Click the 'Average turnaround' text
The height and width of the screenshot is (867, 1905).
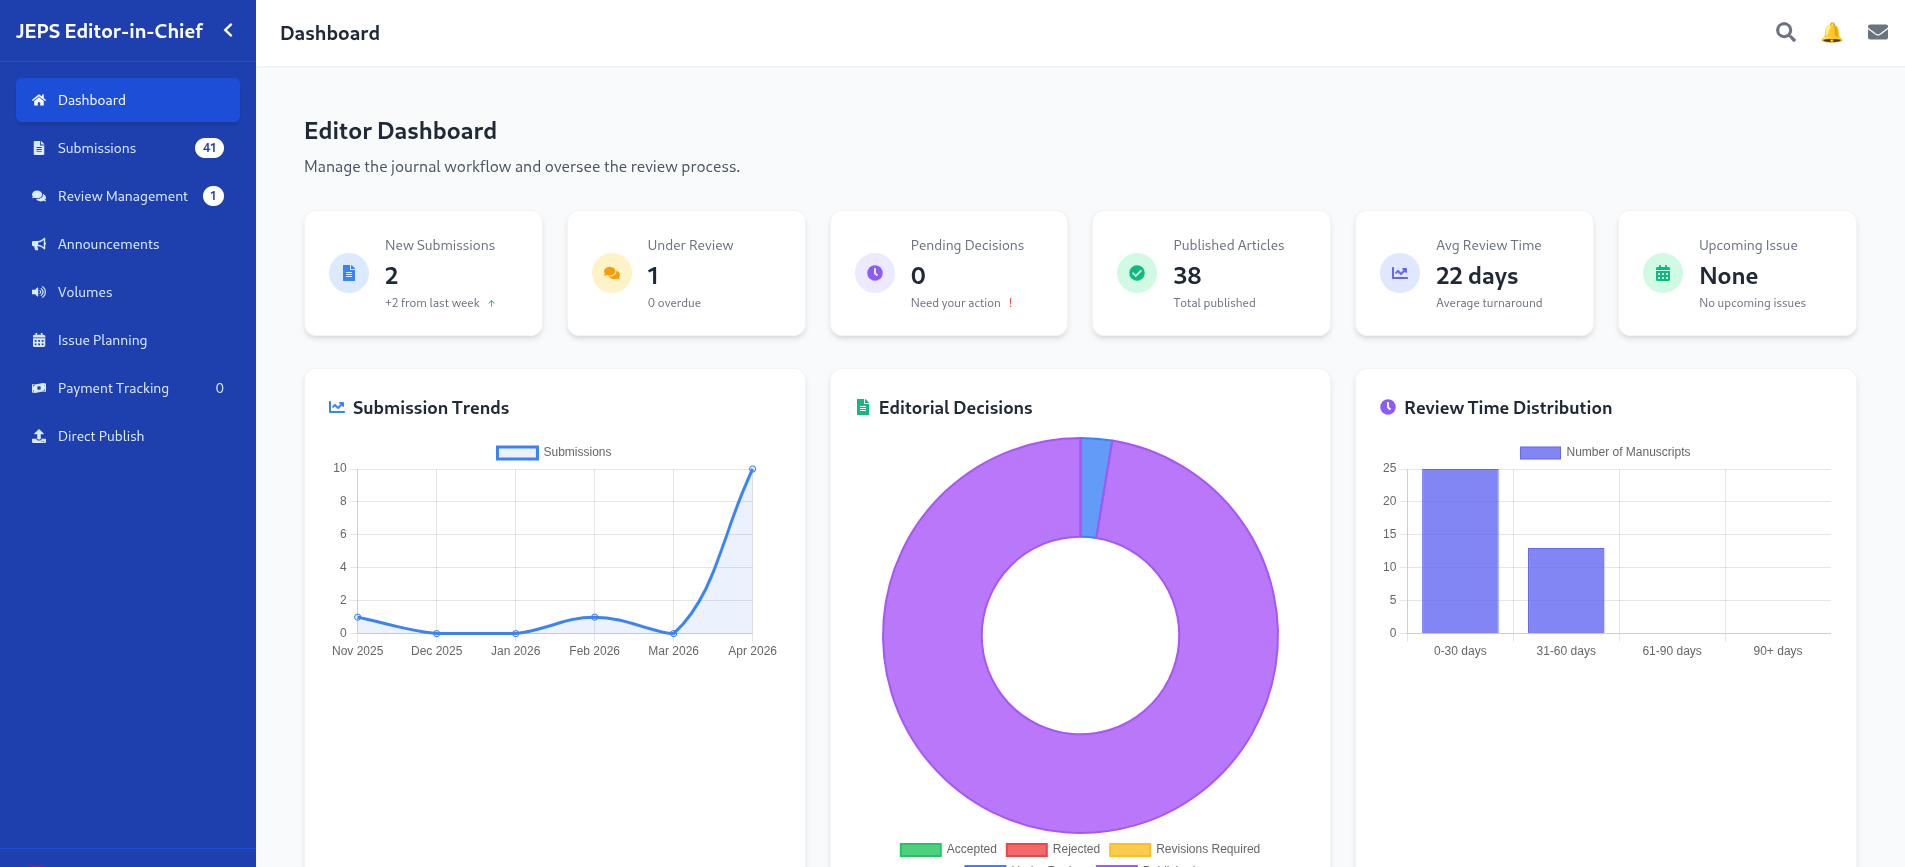[1489, 303]
